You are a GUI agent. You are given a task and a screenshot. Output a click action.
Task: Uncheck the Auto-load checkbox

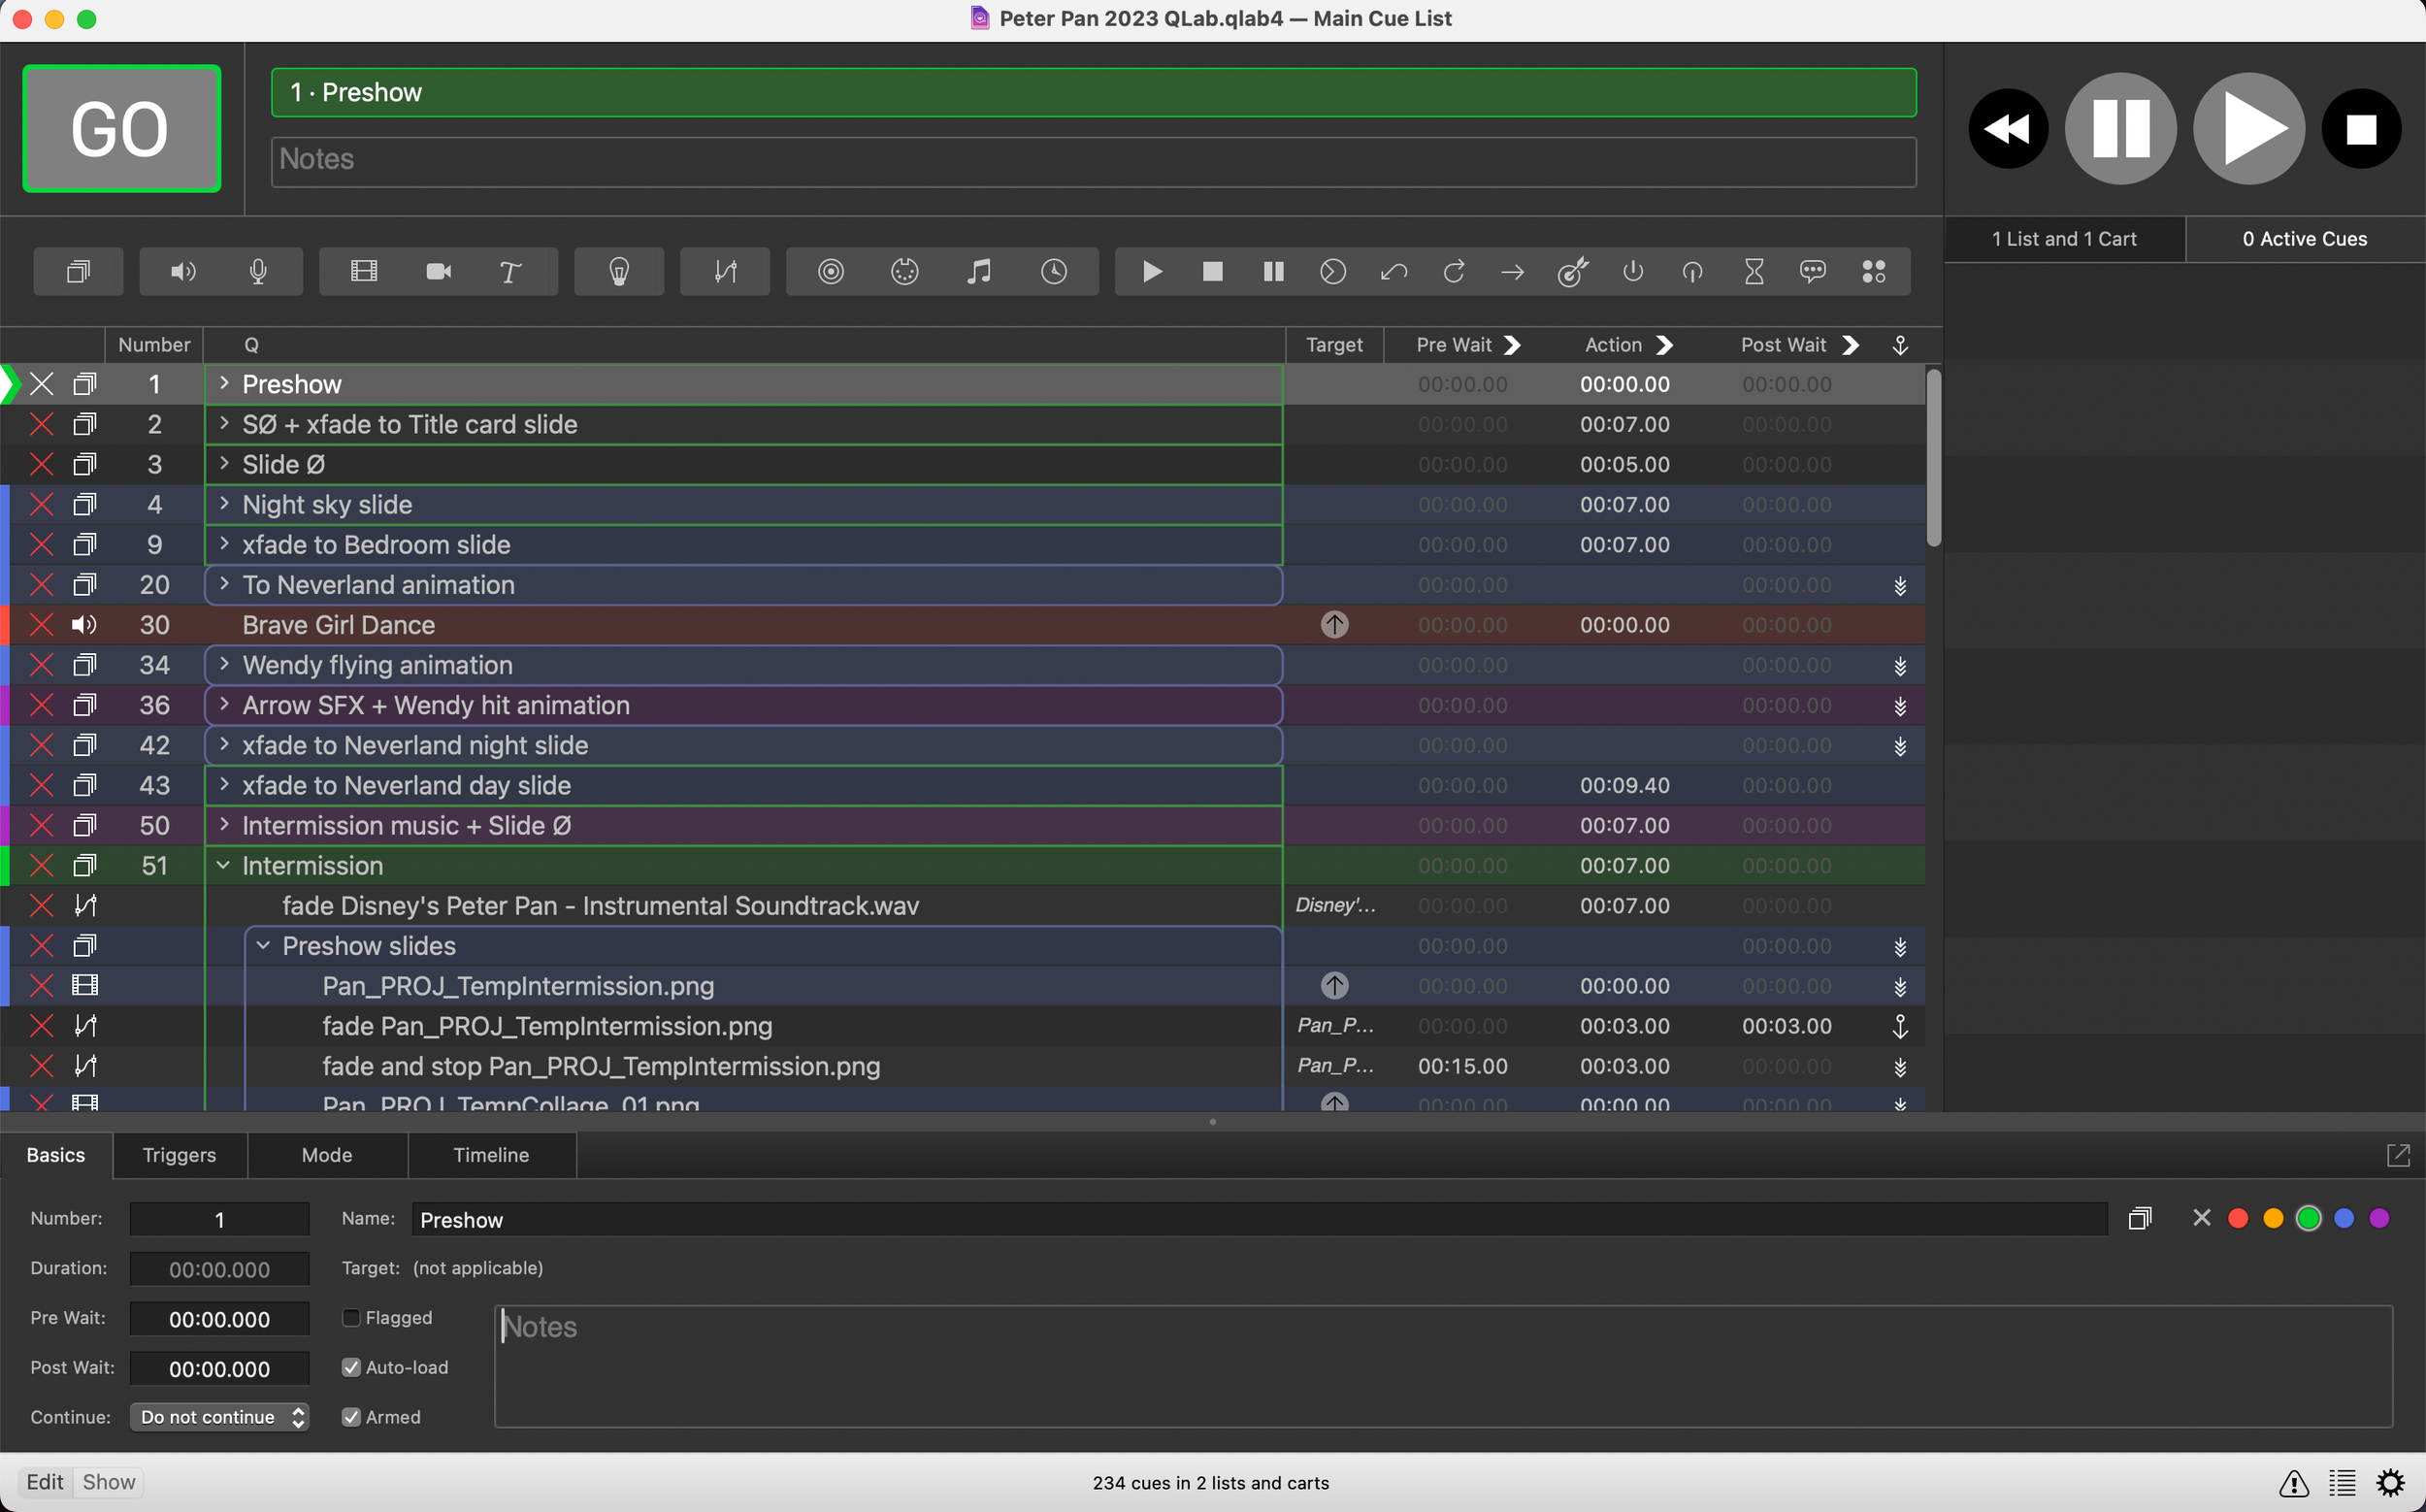tap(351, 1367)
